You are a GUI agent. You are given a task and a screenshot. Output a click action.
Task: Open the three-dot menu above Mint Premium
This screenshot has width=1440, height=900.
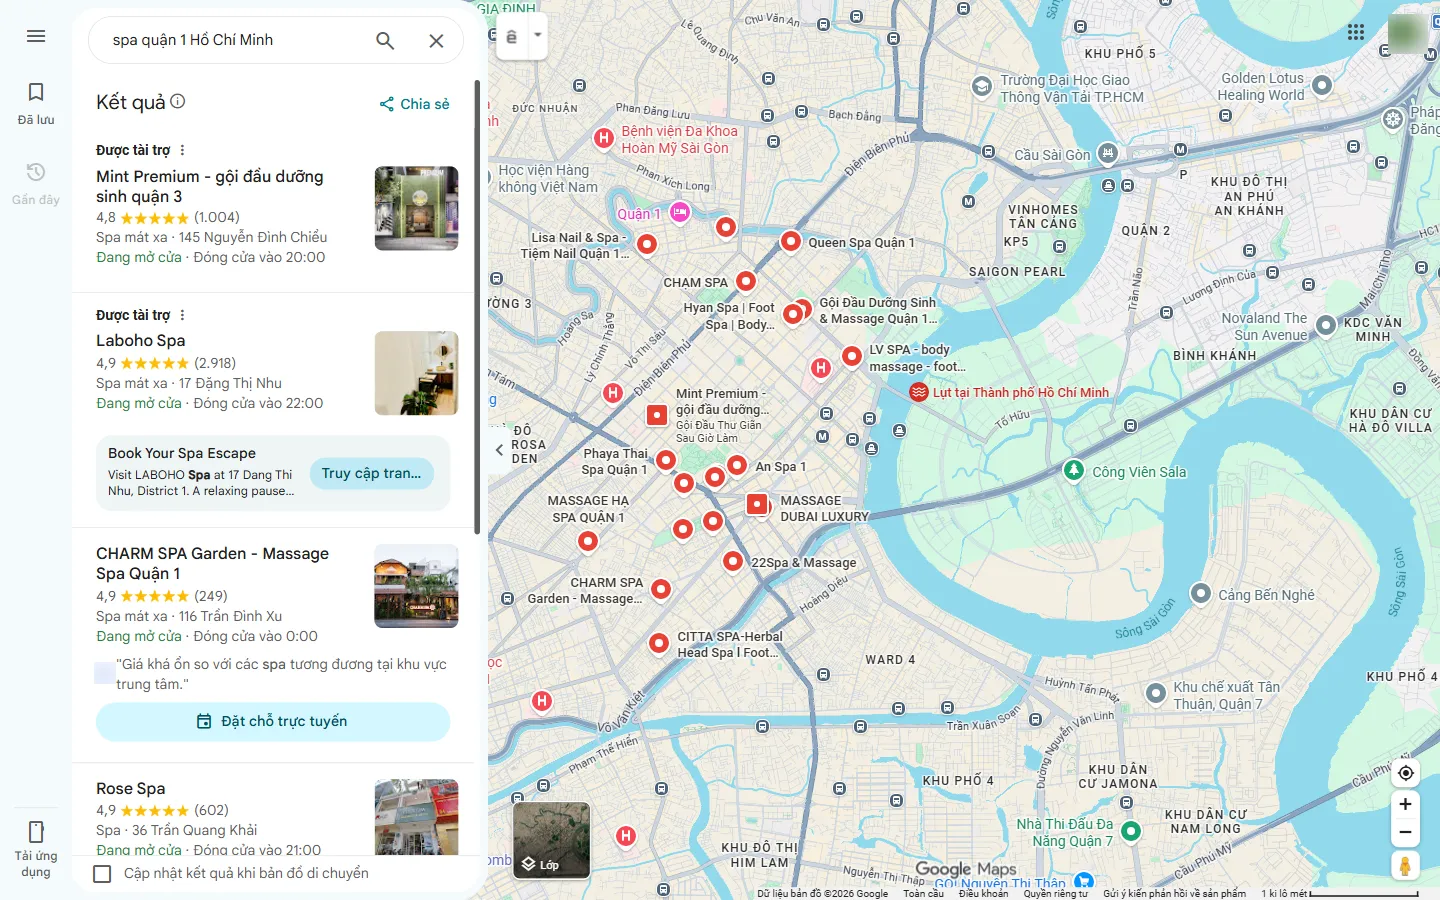(x=182, y=150)
